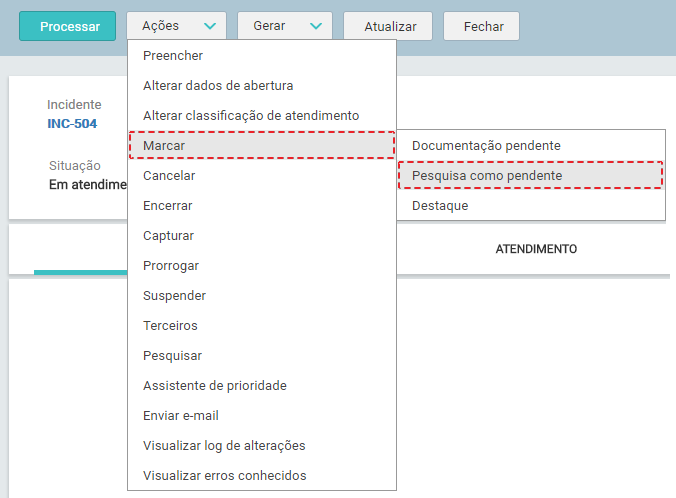This screenshot has width=676, height=498.
Task: Choose Alterar dados de abertura
Action: tap(262, 85)
